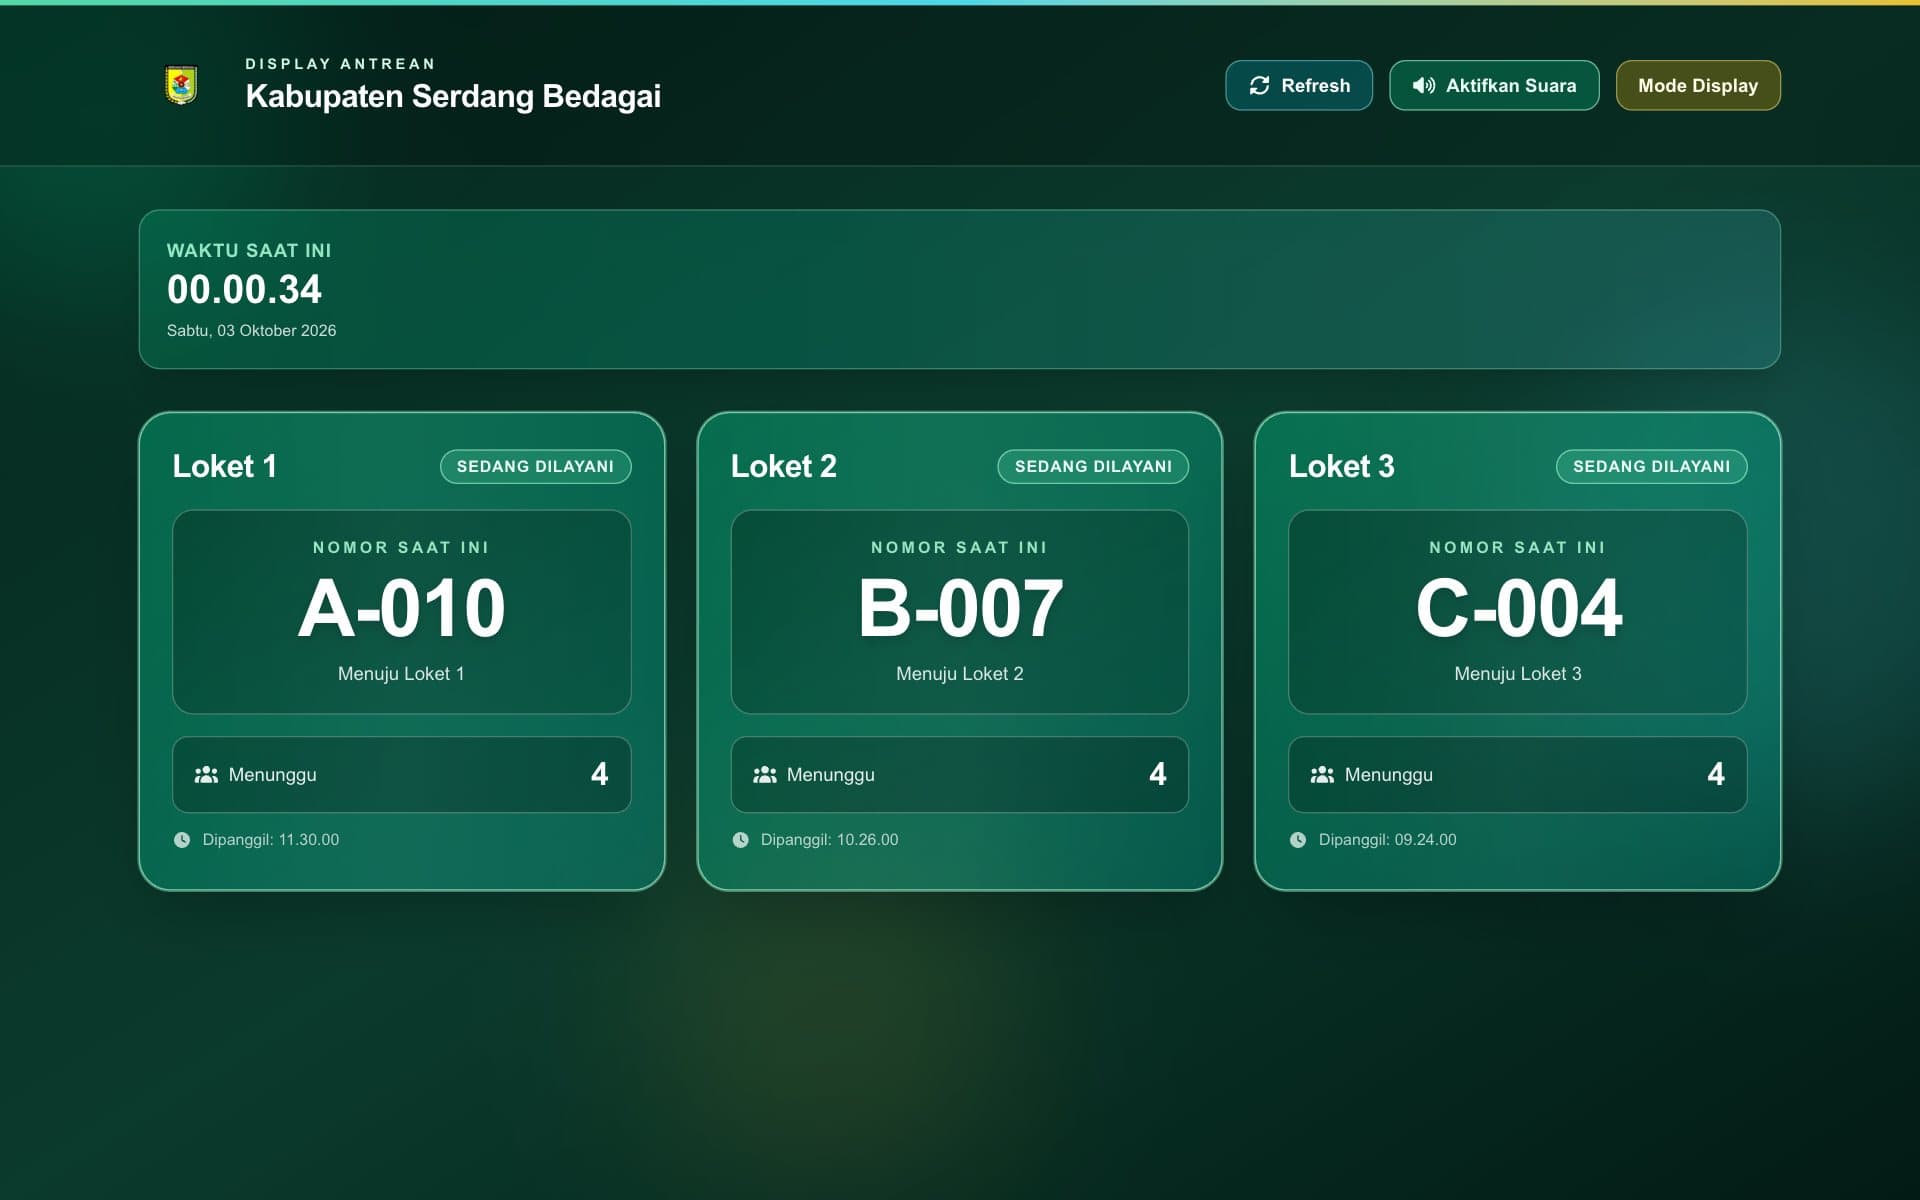The width and height of the screenshot is (1920, 1200).
Task: Click the people icon in Loket 3 Menunggu row
Action: tap(1322, 775)
